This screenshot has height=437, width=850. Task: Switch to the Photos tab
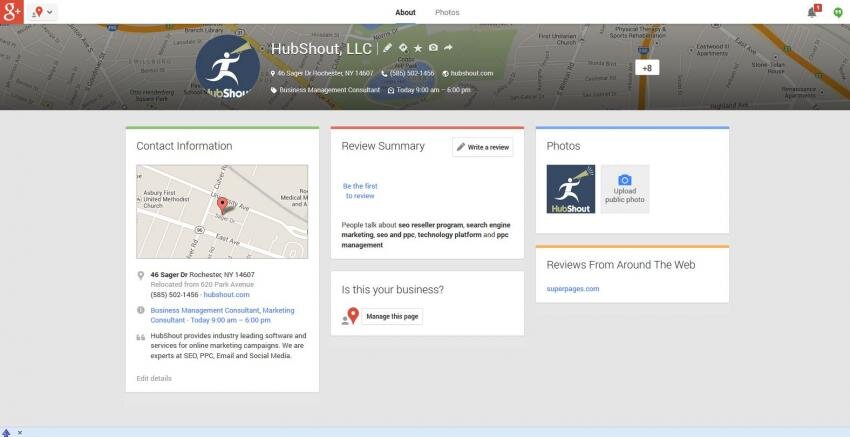pos(447,12)
